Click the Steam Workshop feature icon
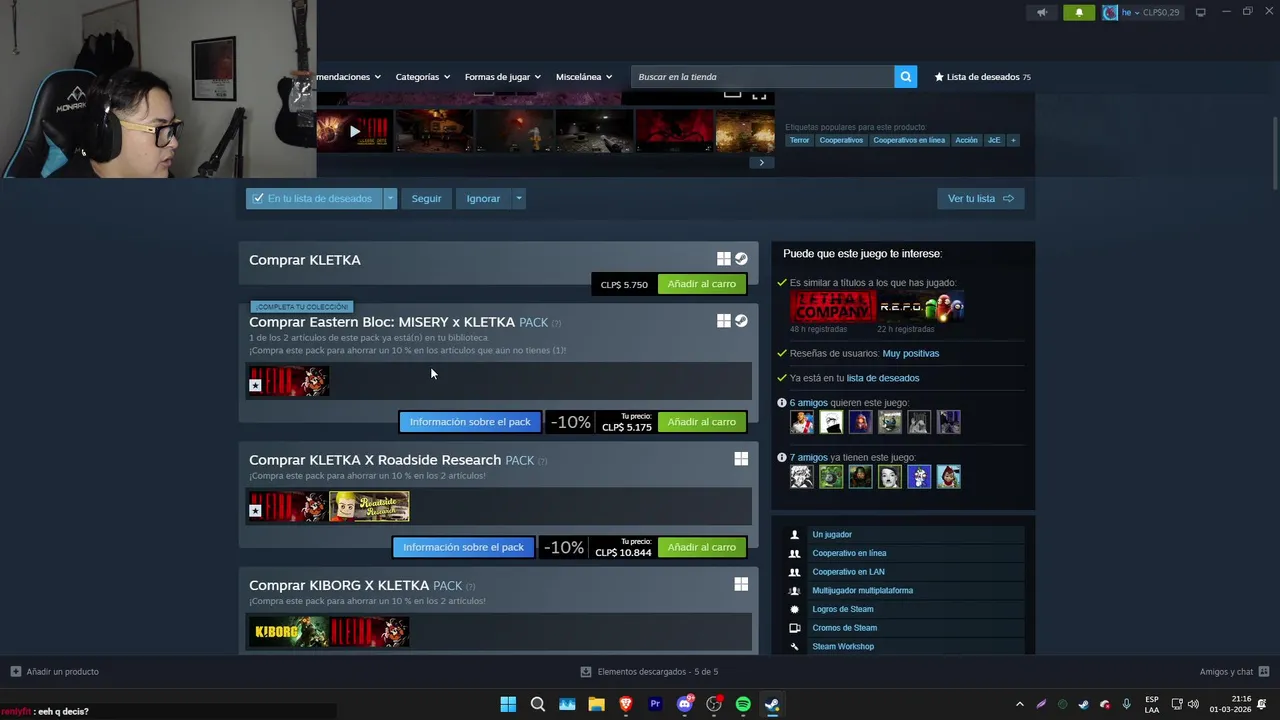 click(x=795, y=647)
